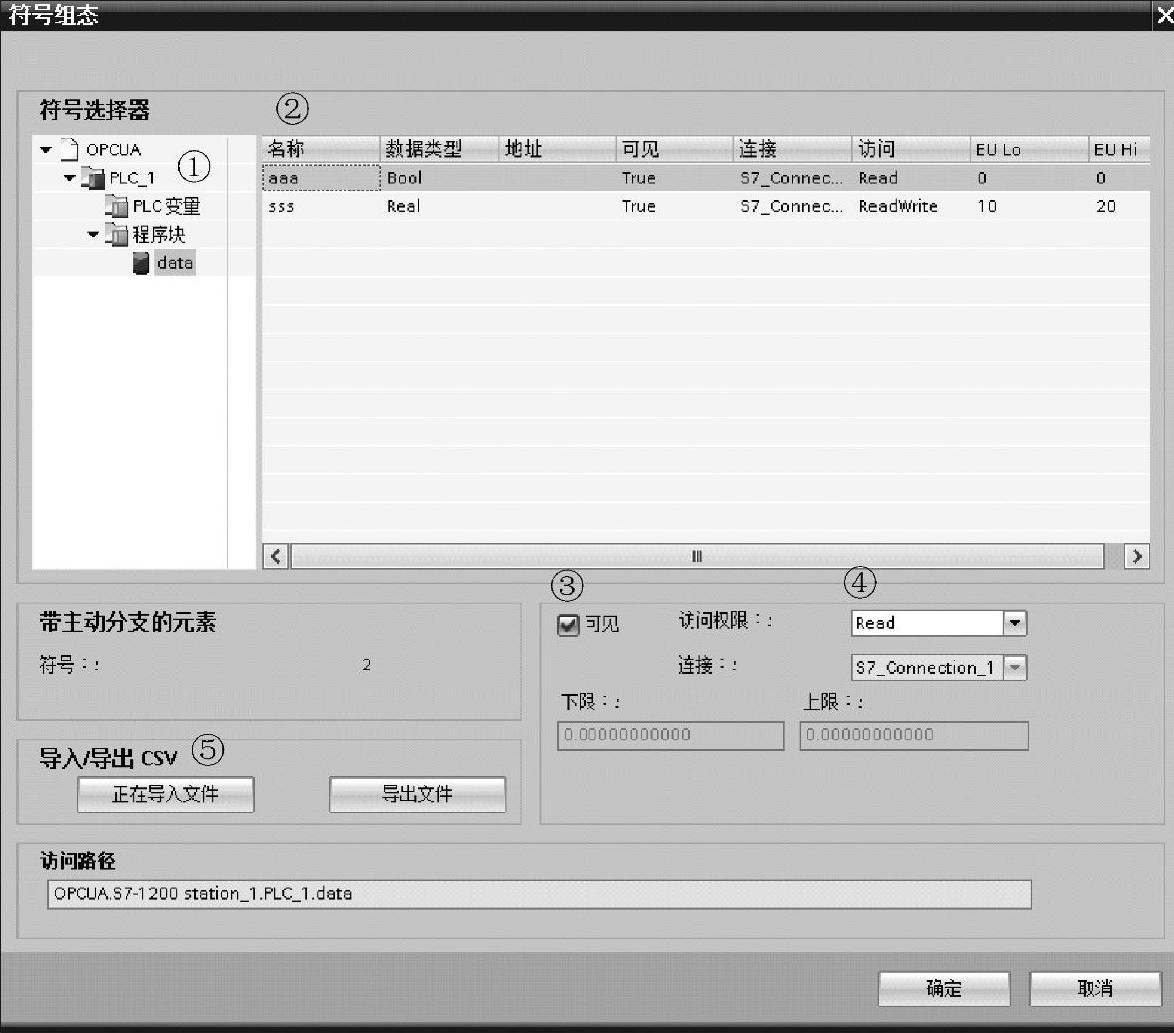
Task: Click the PLC变量 folder icon
Action: [x=116, y=206]
